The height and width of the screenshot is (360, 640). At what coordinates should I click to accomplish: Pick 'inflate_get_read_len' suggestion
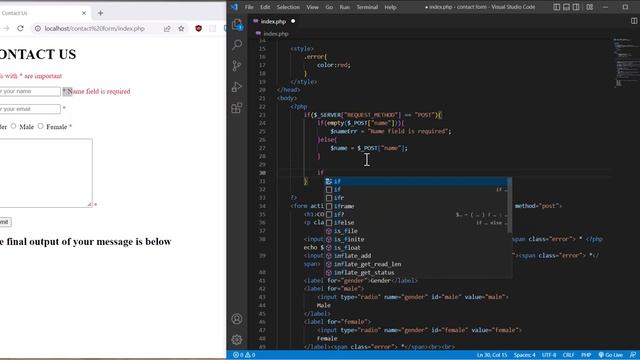point(416,264)
